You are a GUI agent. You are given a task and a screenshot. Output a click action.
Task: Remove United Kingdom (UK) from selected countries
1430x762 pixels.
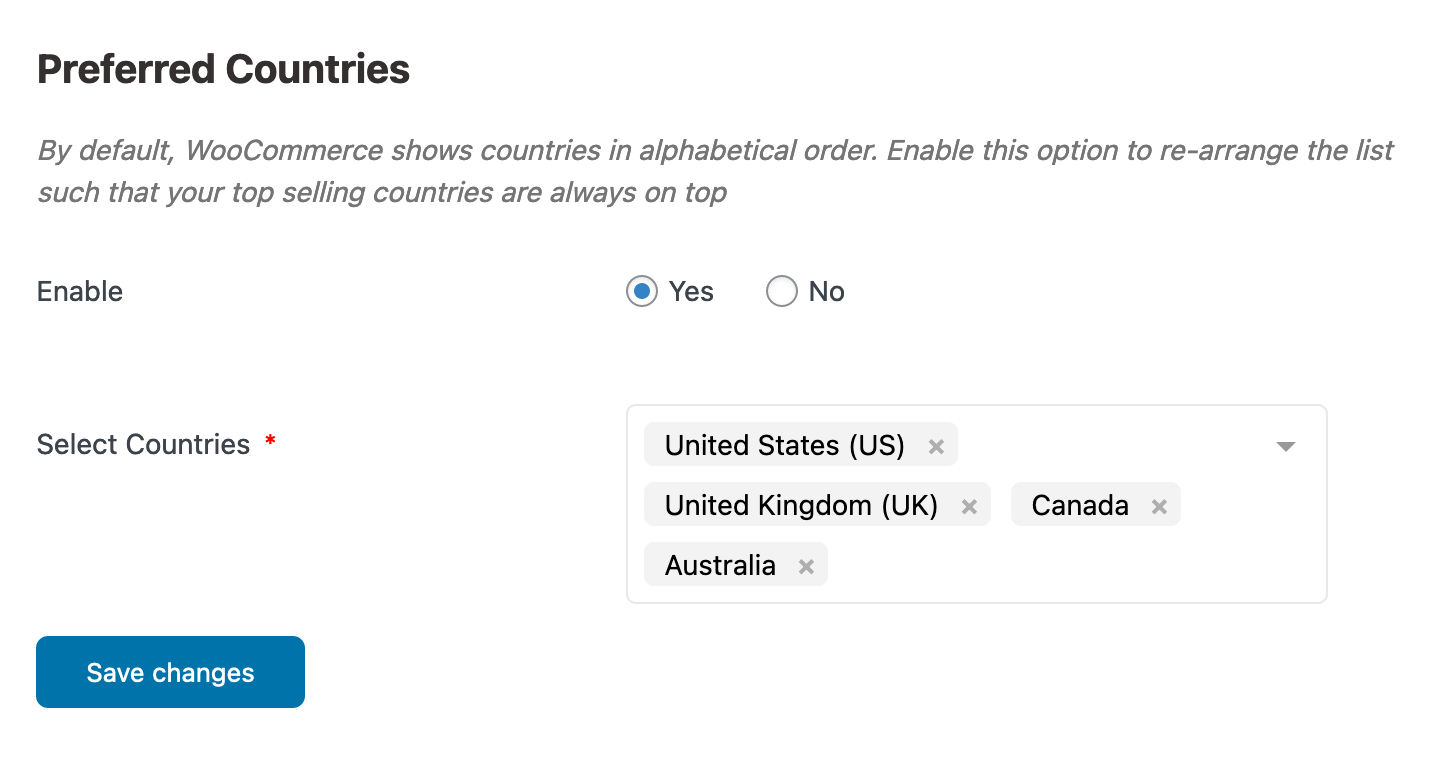pos(968,505)
